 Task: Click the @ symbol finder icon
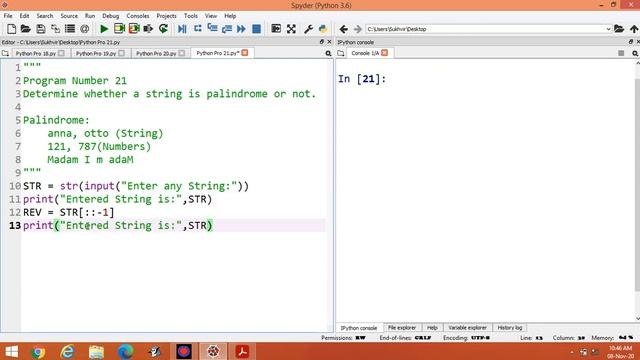(84, 29)
